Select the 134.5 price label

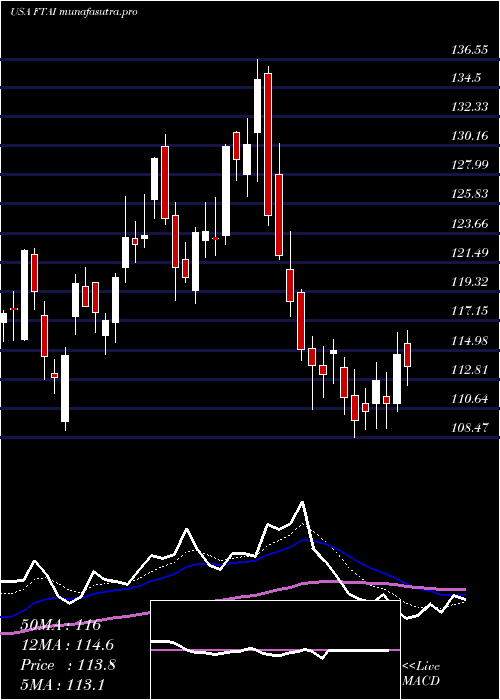click(466, 78)
